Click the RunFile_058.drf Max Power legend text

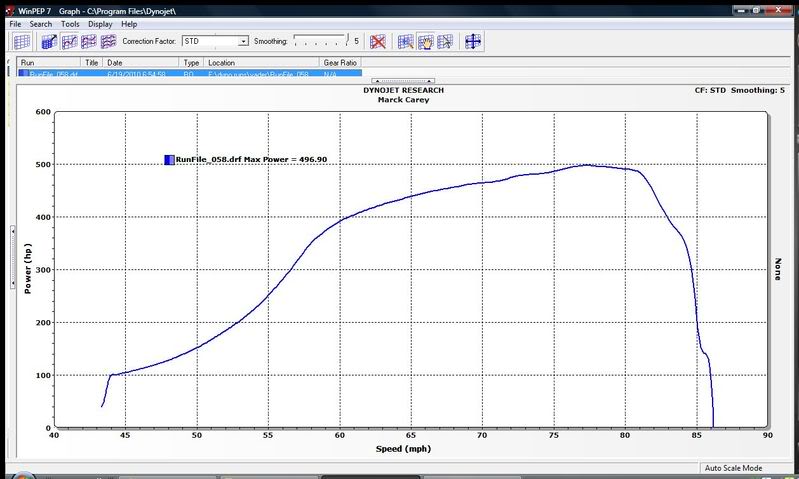tap(251, 159)
